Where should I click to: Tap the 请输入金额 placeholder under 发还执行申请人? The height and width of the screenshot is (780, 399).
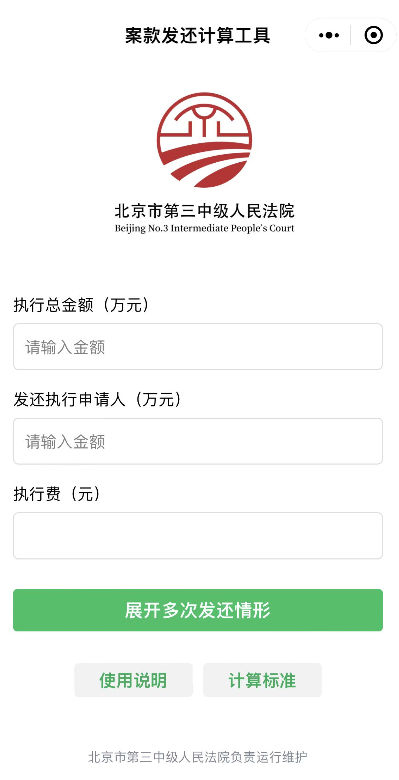pos(65,442)
